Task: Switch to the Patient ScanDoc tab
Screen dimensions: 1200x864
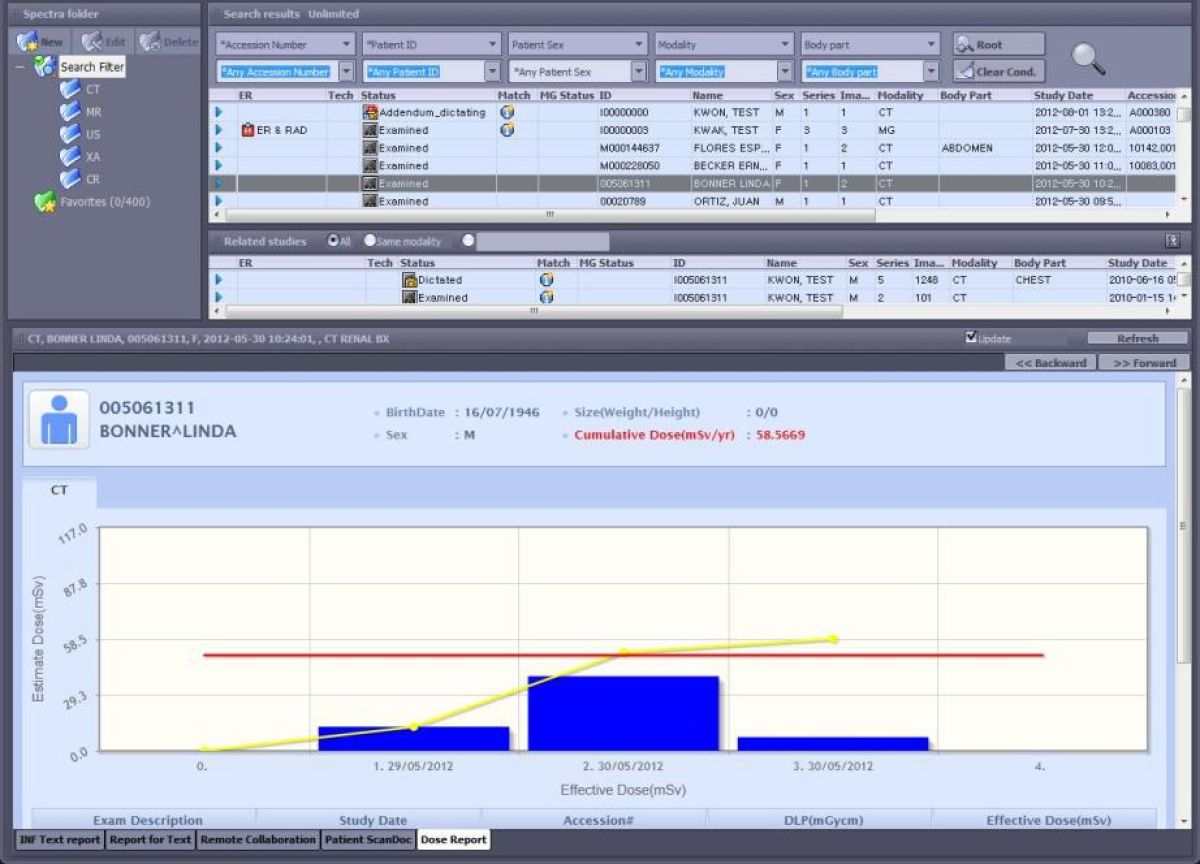Action: (x=368, y=840)
